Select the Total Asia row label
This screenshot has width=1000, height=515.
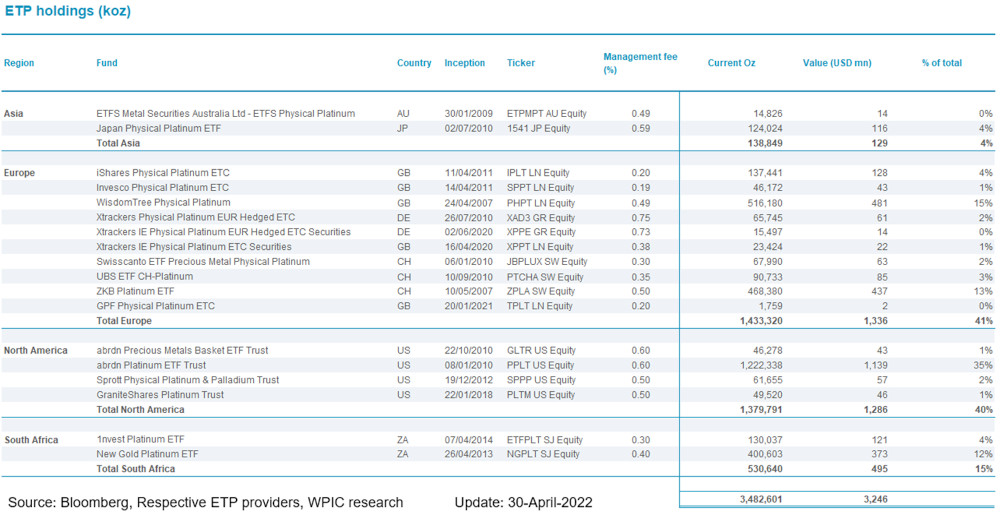[118, 143]
